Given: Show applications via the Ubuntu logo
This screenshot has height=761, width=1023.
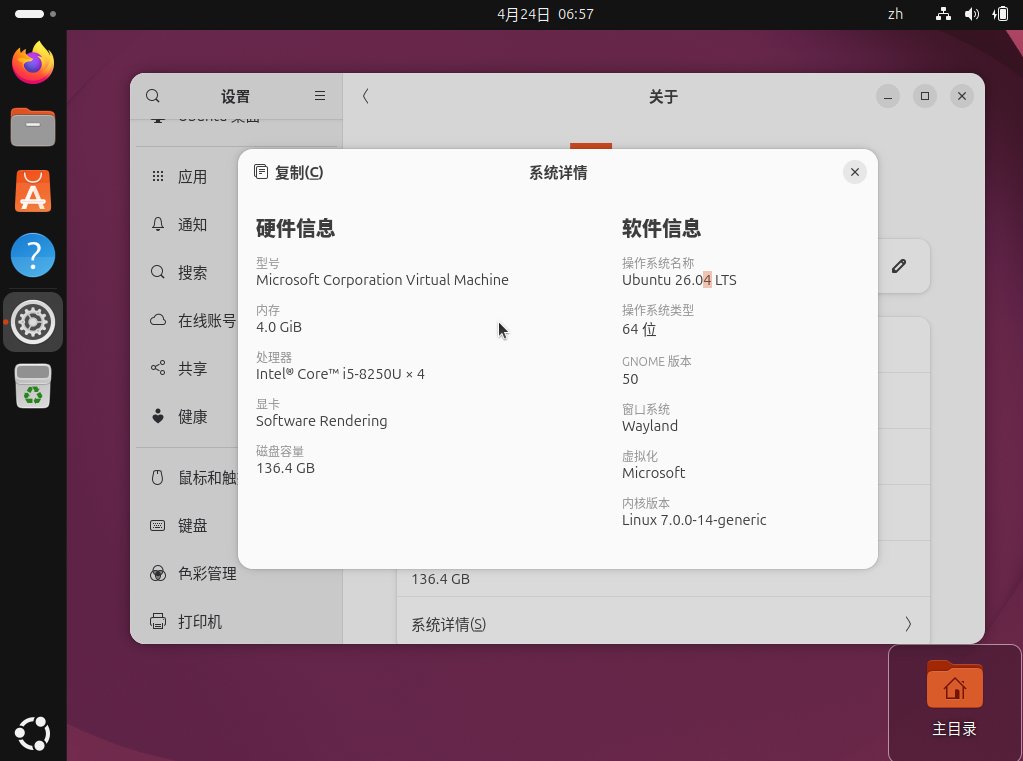Looking at the screenshot, I should coord(33,734).
